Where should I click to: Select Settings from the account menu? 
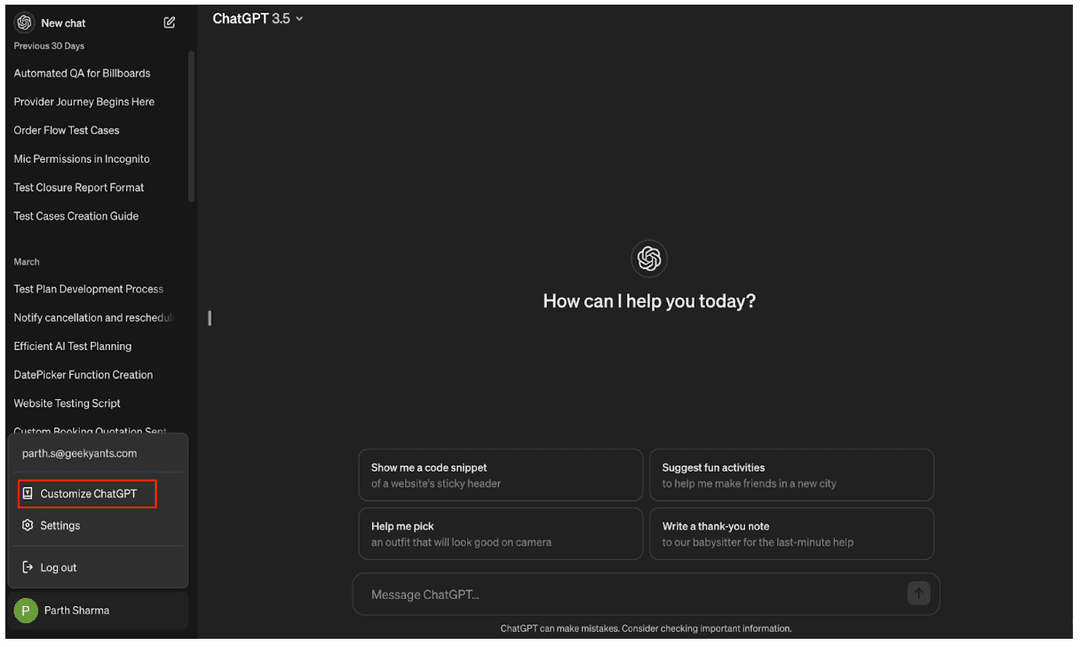[x=61, y=525]
